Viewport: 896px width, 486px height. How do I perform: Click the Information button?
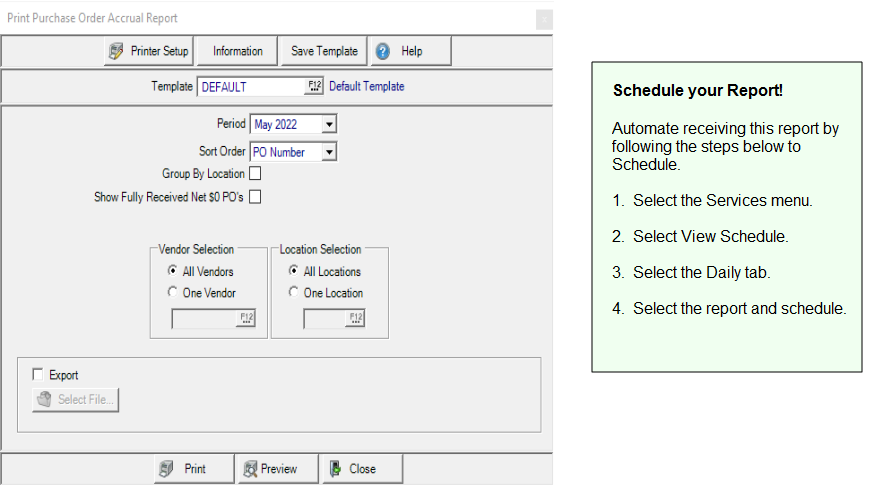tap(238, 51)
